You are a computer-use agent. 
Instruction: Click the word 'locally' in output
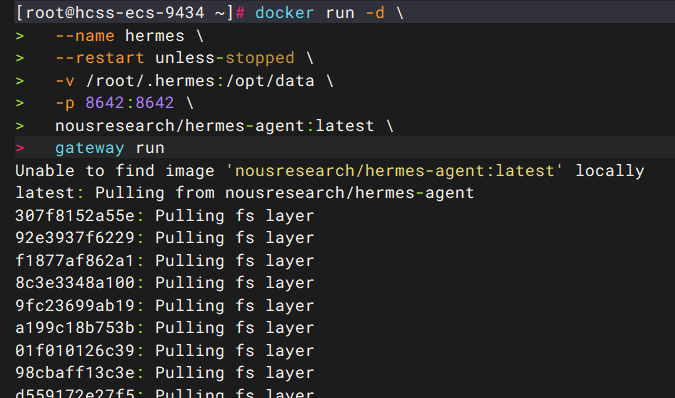pos(610,171)
